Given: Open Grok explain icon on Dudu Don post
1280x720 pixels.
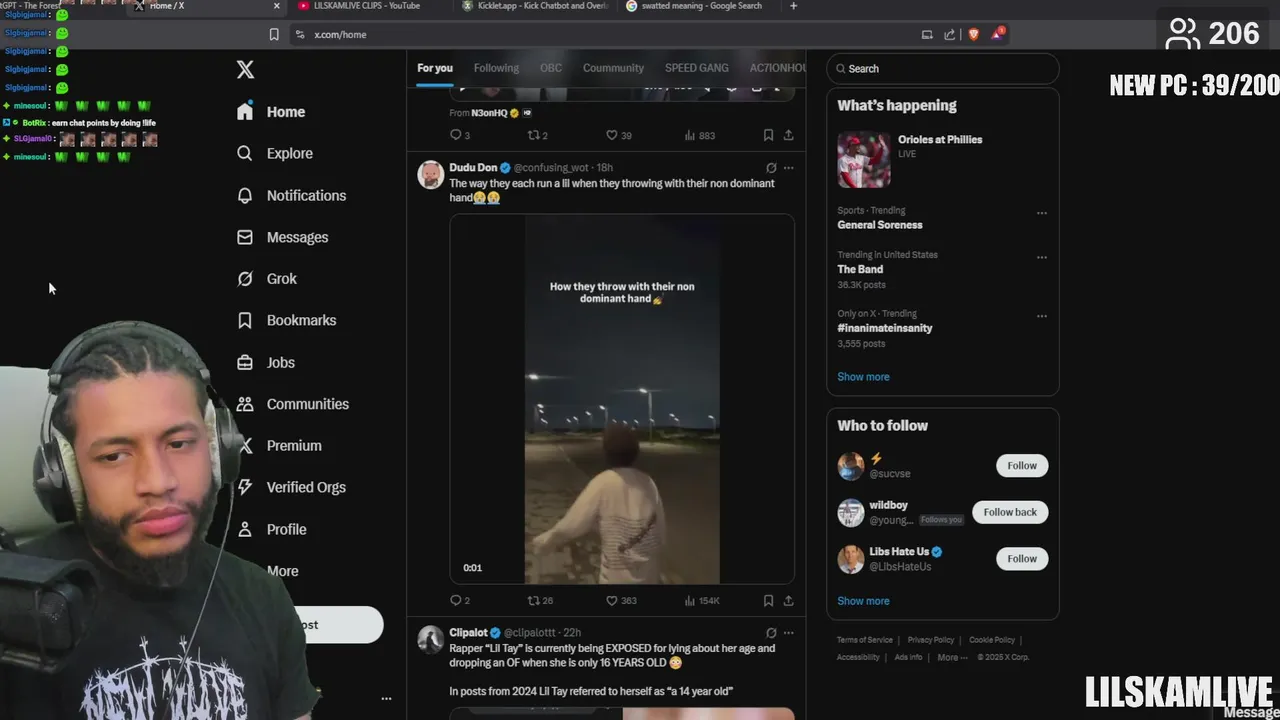Looking at the screenshot, I should [x=770, y=168].
